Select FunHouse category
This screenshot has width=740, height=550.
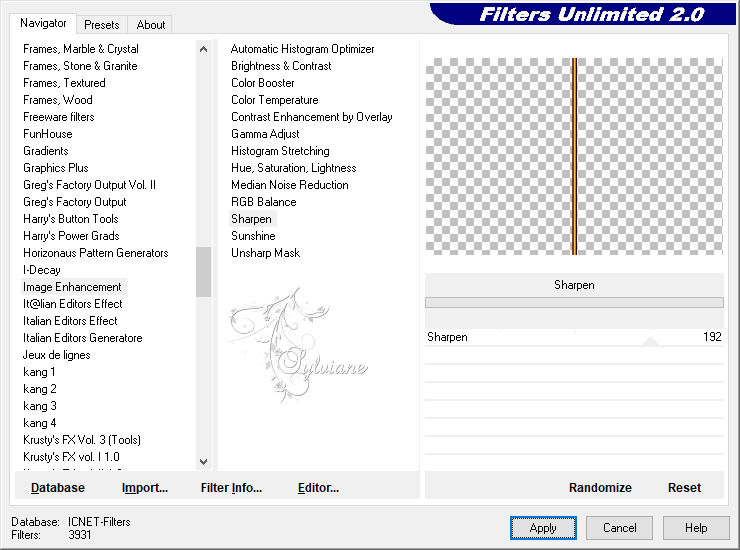(x=48, y=134)
